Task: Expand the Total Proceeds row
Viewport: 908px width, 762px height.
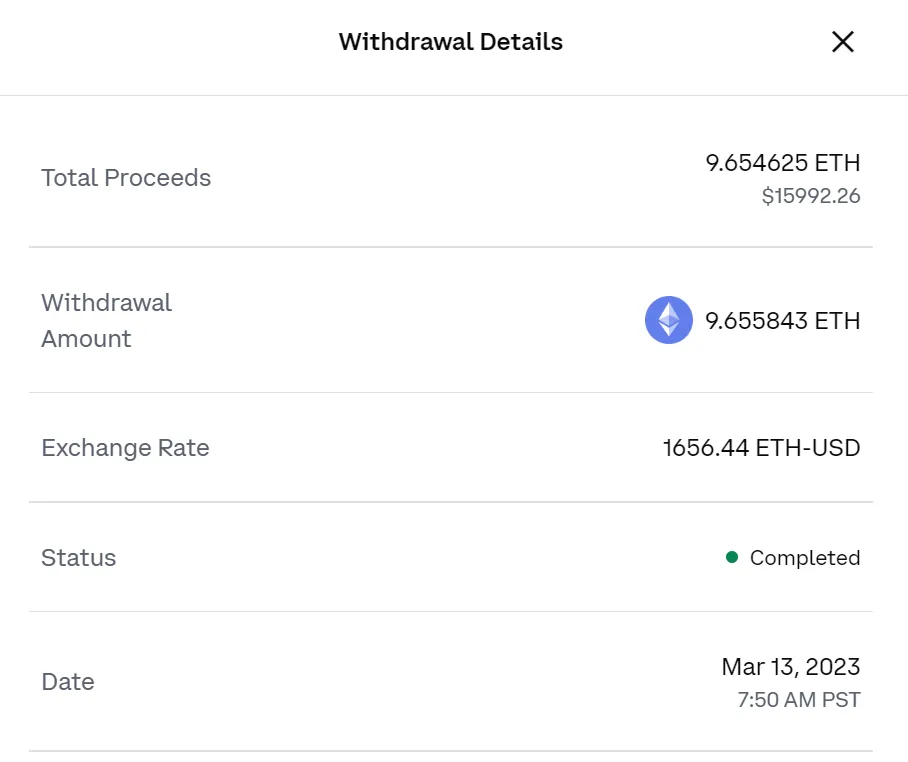Action: 450,178
